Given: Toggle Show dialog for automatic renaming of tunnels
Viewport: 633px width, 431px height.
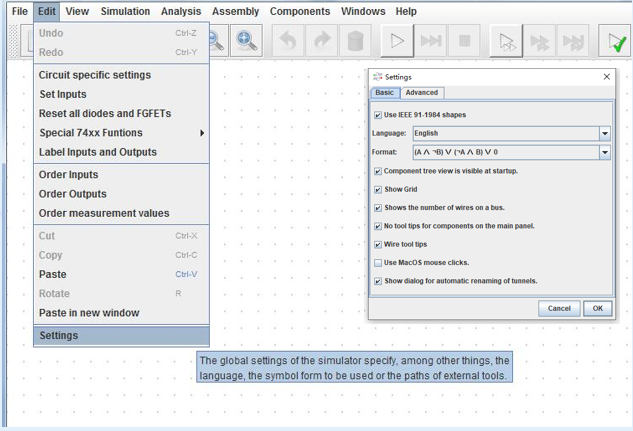Looking at the screenshot, I should click(x=378, y=281).
